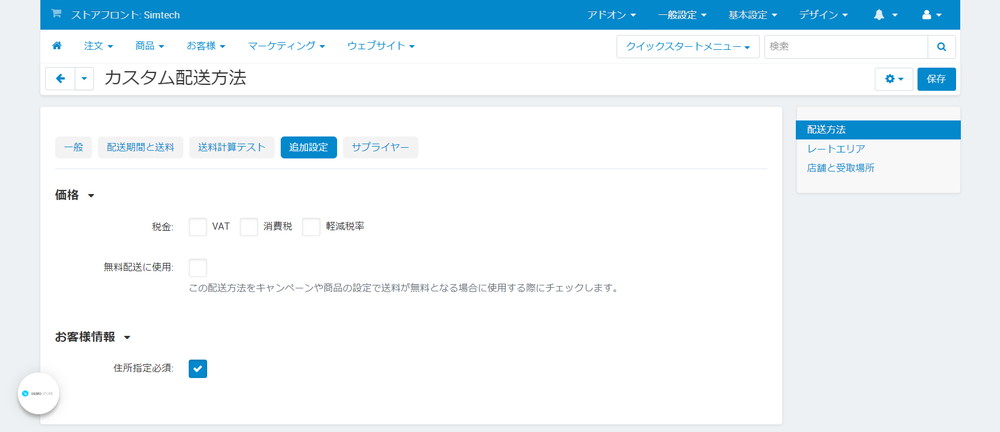Select the 追加設定 tab
Screen dimensions: 1000x432
pyautogui.click(x=309, y=147)
